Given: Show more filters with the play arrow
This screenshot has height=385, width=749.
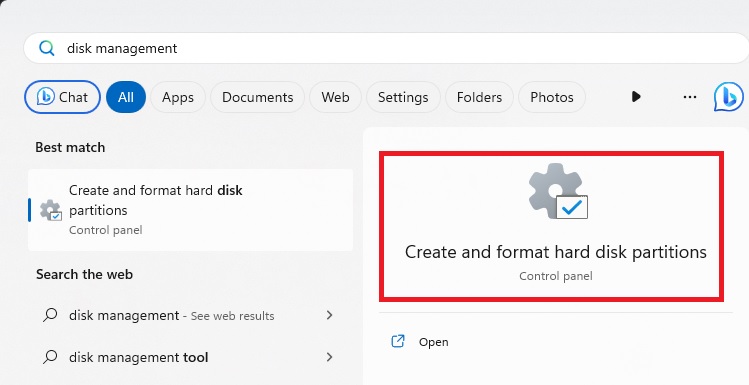Looking at the screenshot, I should point(636,97).
